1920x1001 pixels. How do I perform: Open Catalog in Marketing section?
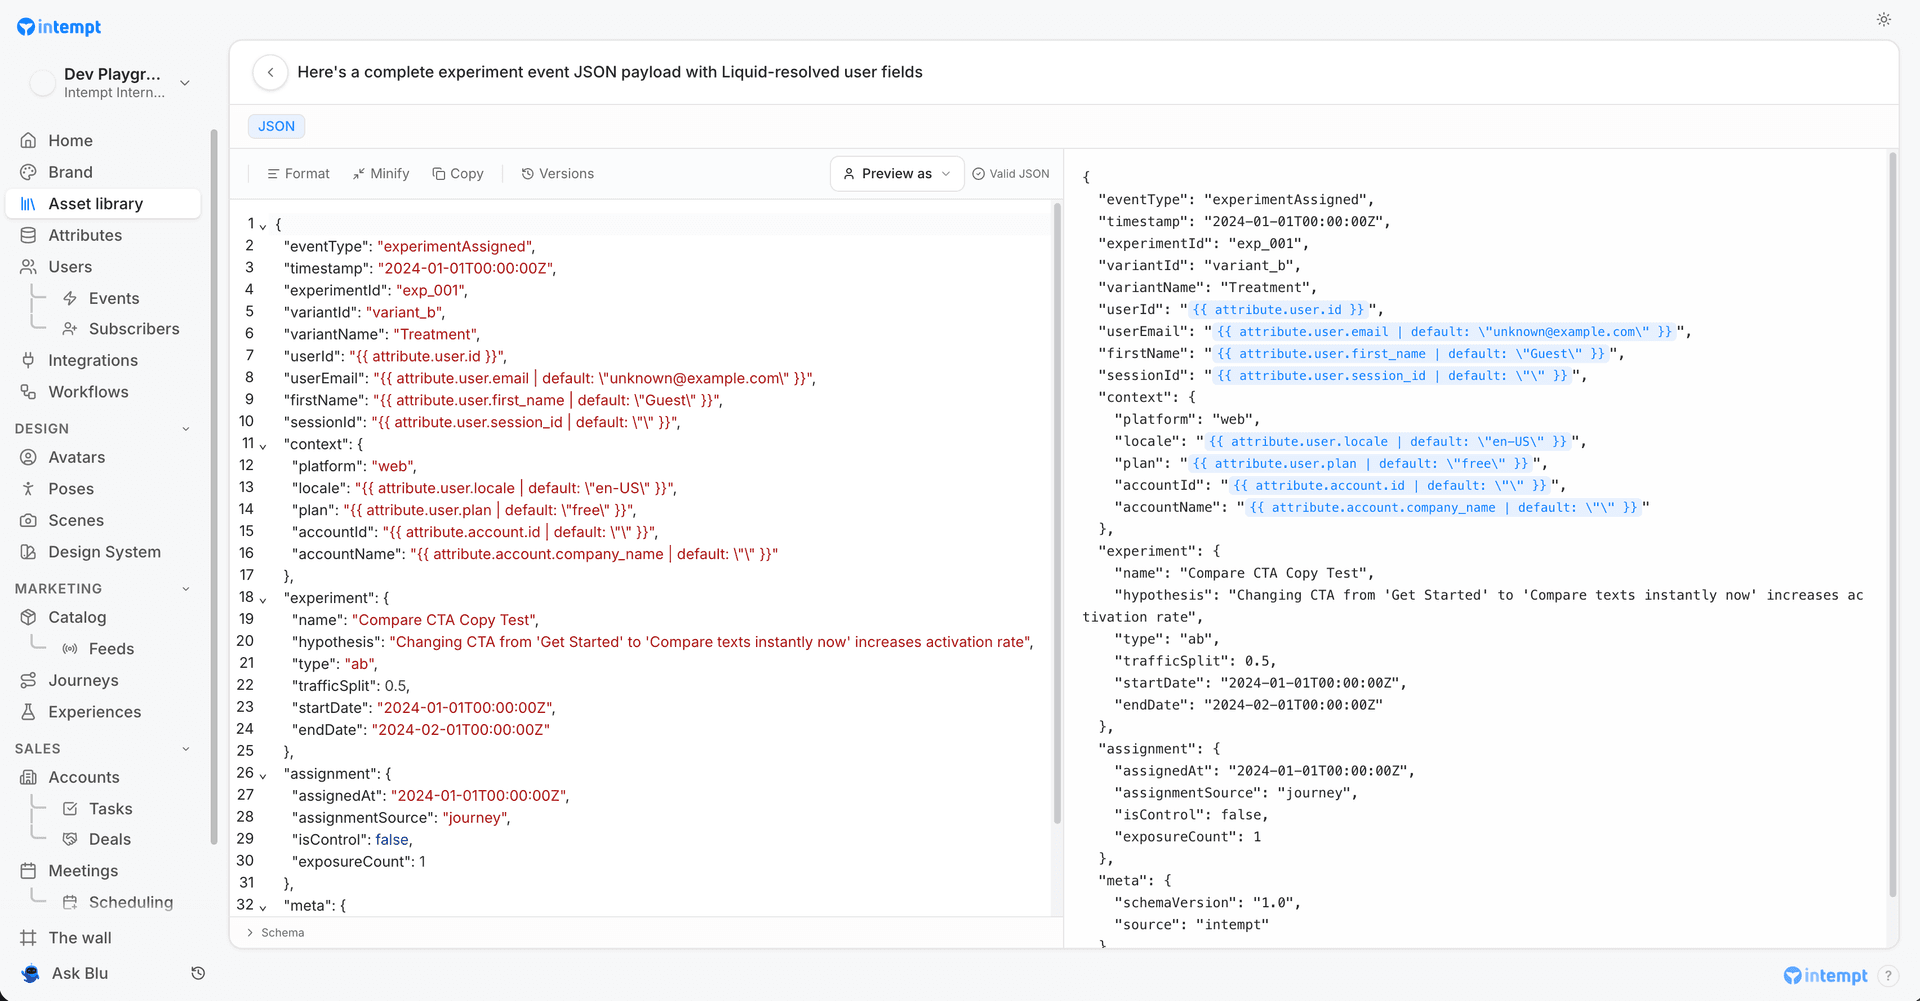tap(103, 617)
